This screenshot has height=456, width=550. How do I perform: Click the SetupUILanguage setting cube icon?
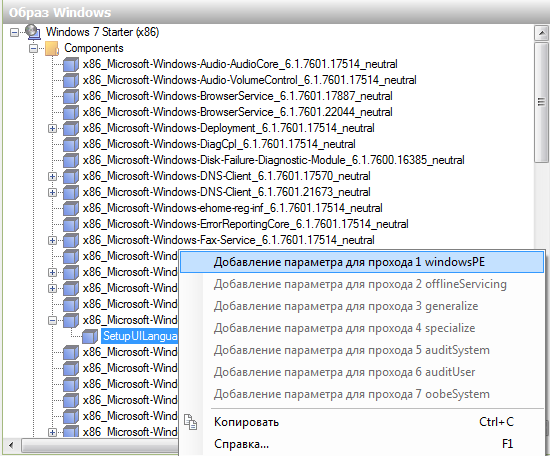click(x=90, y=336)
